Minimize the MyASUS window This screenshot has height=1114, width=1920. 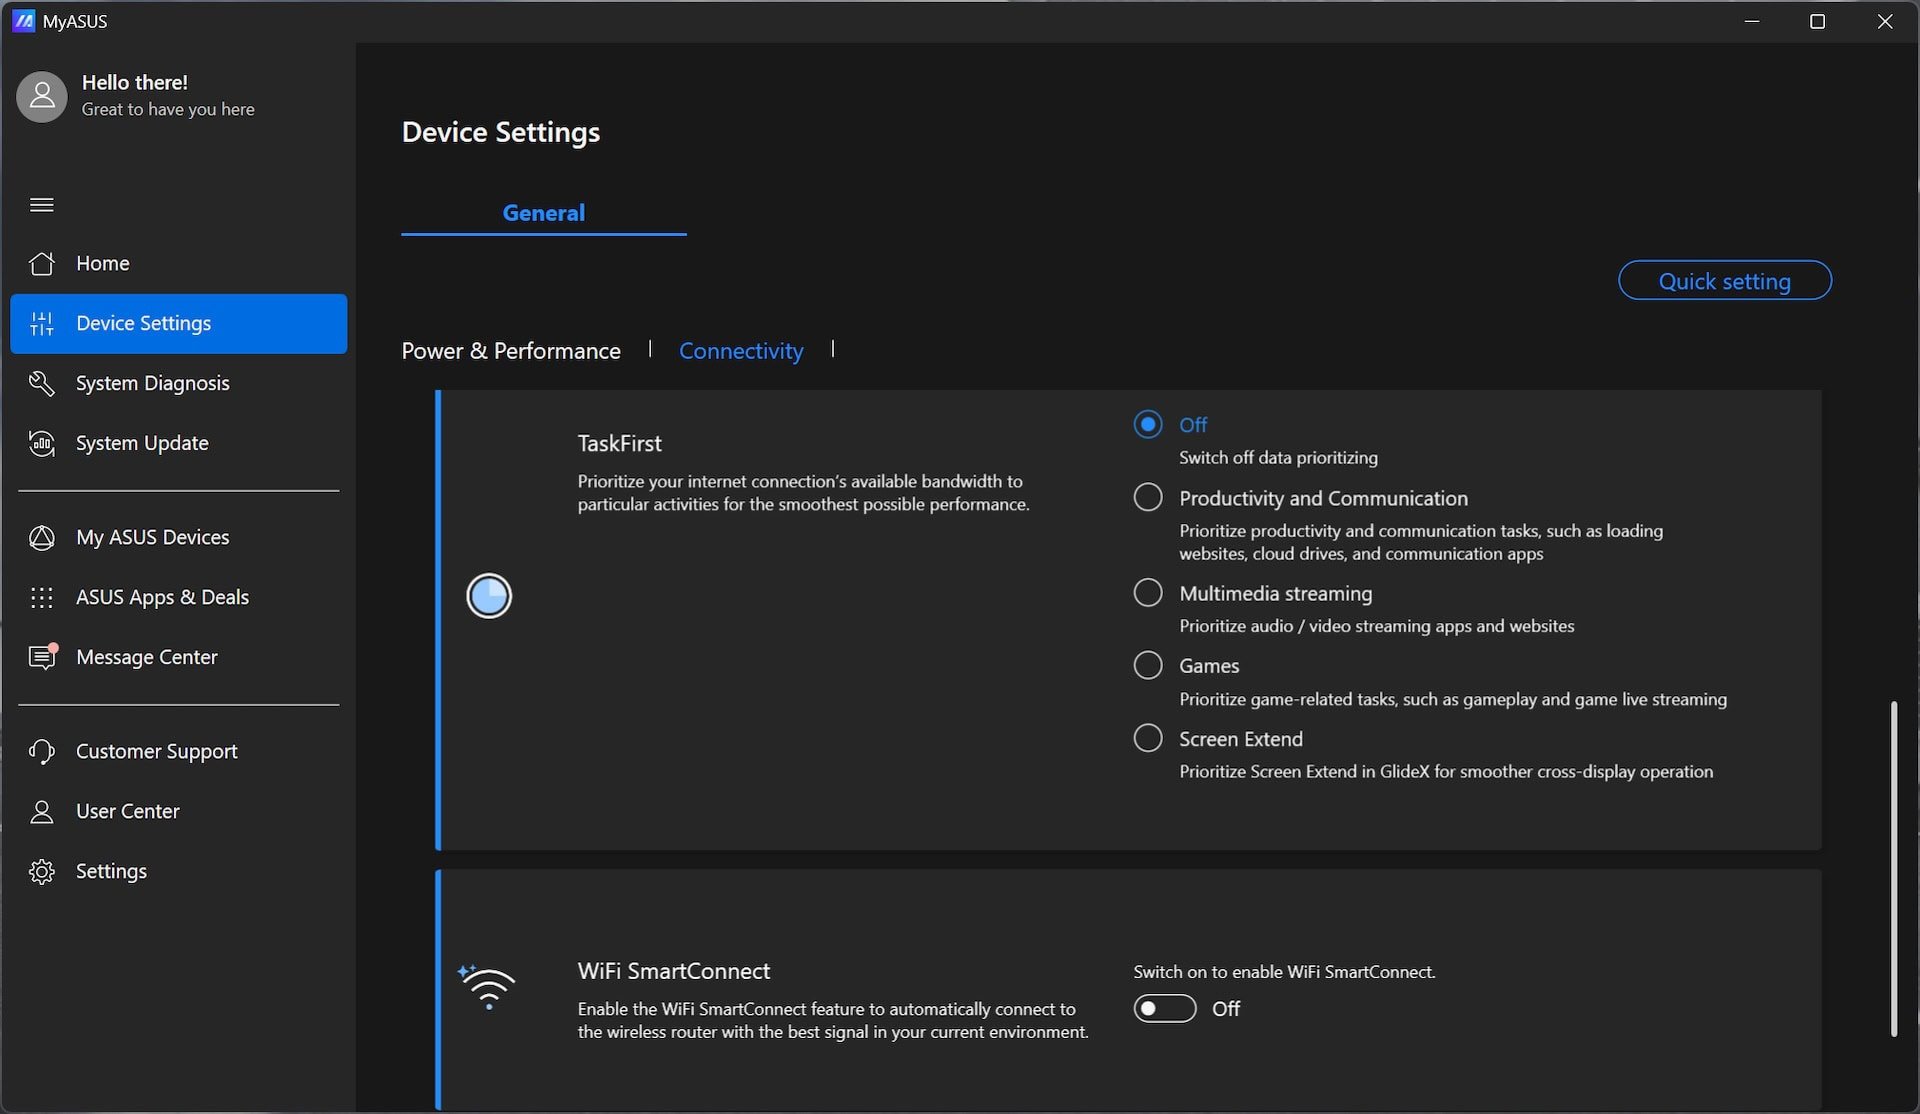tap(1752, 21)
